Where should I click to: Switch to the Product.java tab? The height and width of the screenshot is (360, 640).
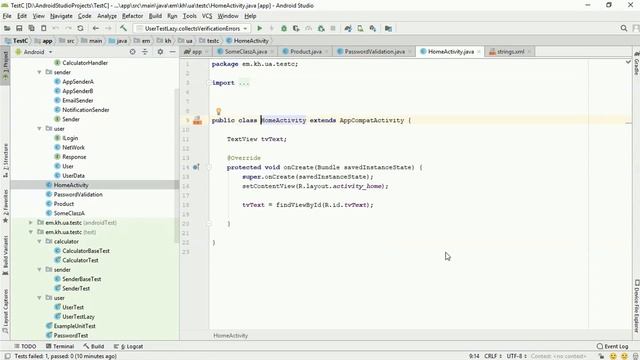[306, 51]
